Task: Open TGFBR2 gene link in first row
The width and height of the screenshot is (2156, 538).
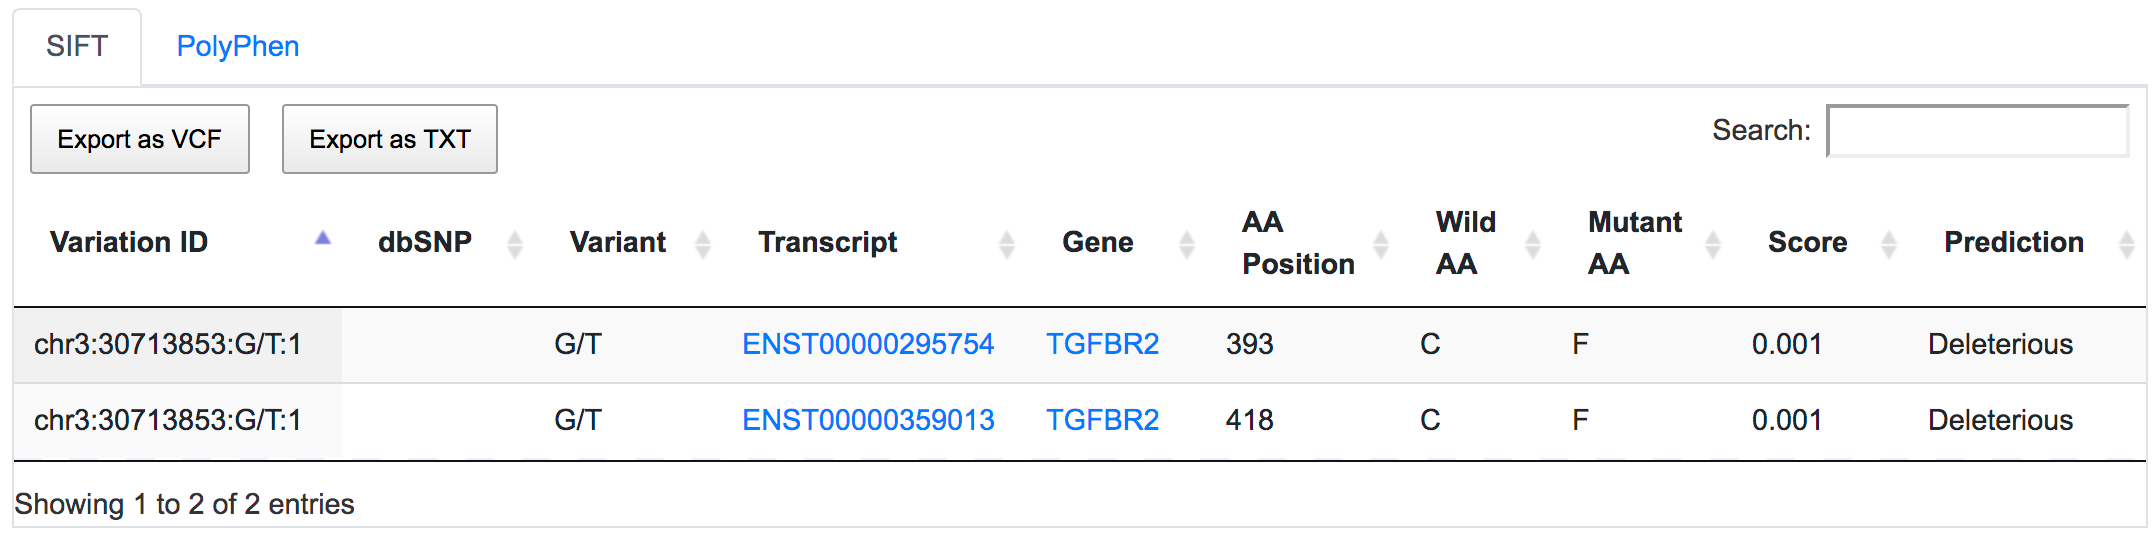Action: click(x=1102, y=344)
